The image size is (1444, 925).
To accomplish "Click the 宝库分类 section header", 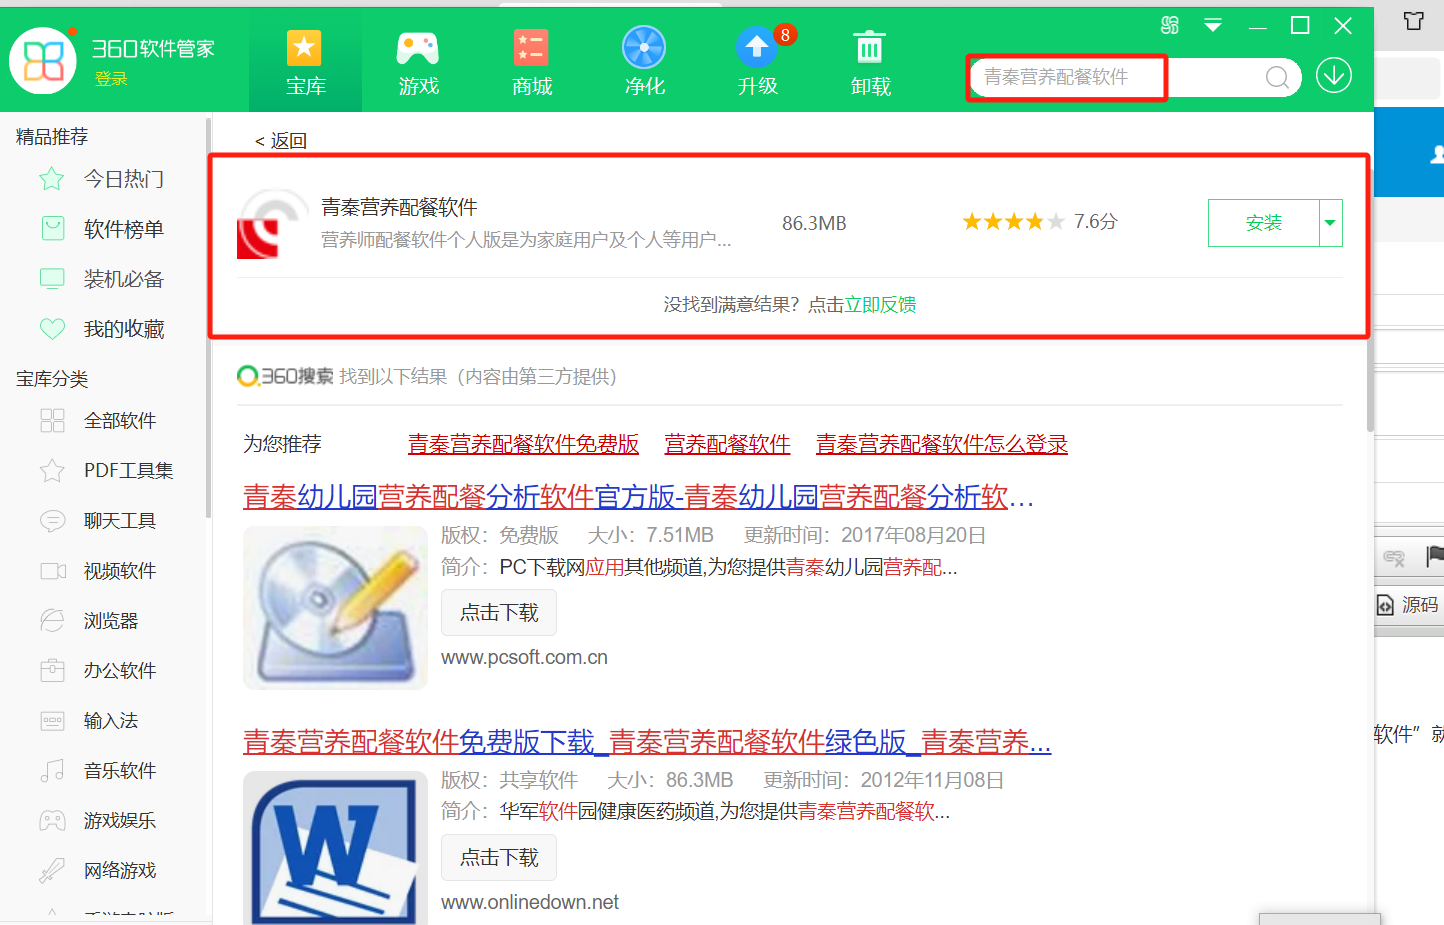I will (52, 379).
